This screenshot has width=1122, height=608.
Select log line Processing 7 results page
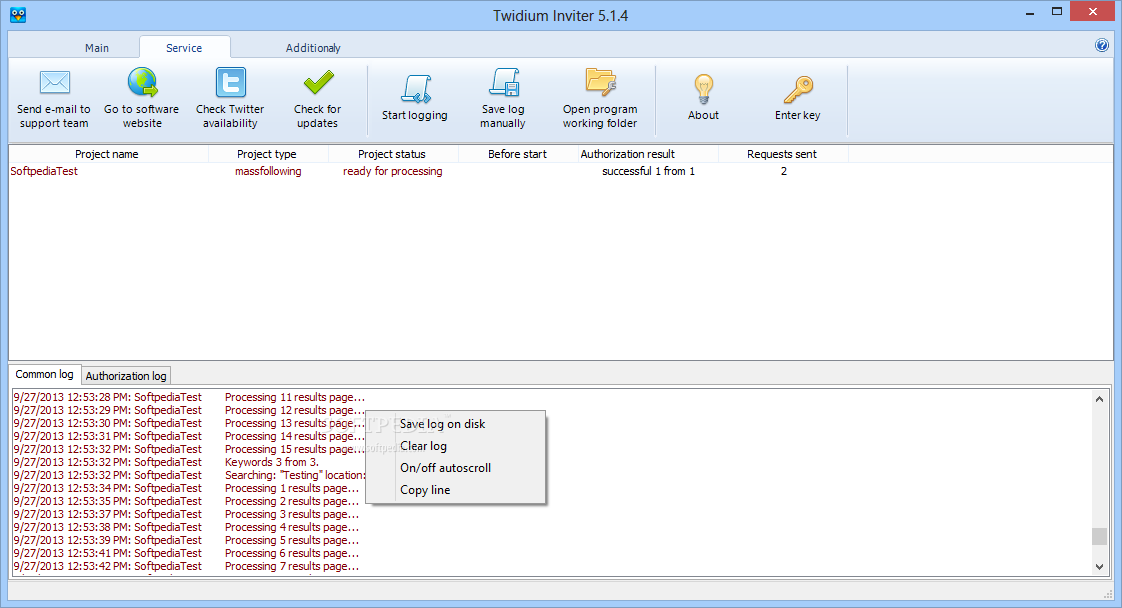coord(186,566)
